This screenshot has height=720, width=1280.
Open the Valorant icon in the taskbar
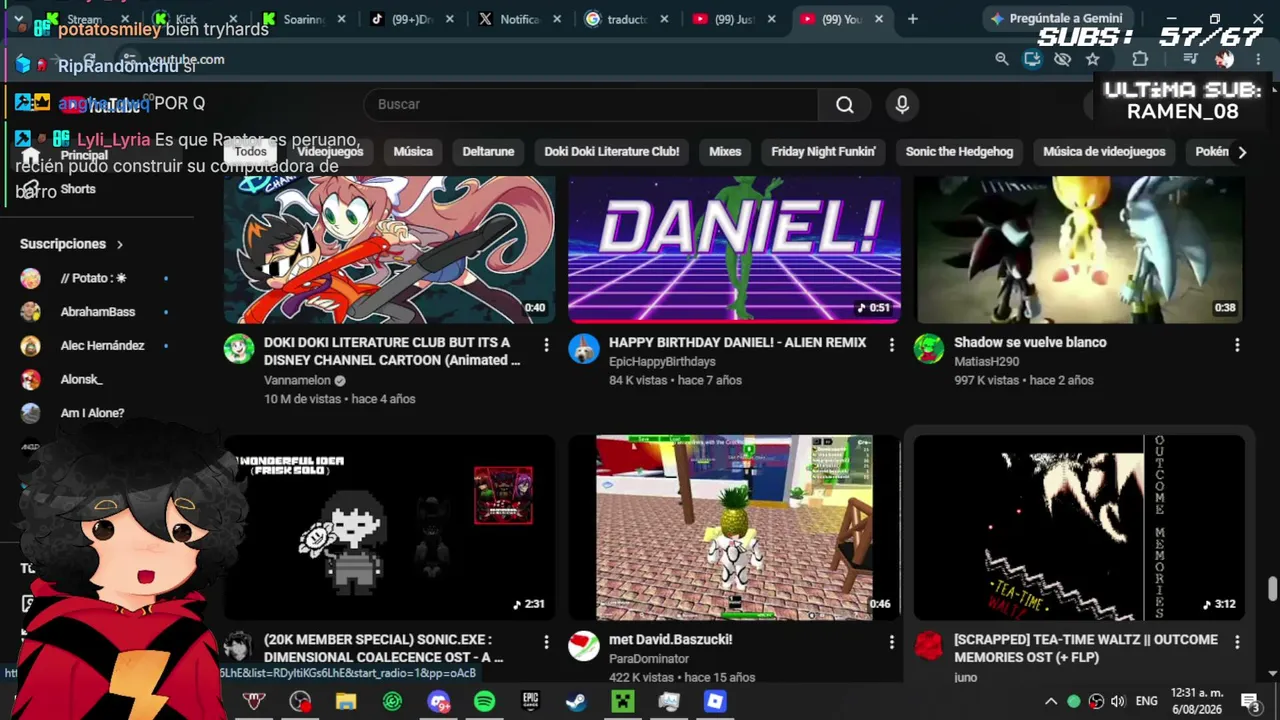pos(254,702)
